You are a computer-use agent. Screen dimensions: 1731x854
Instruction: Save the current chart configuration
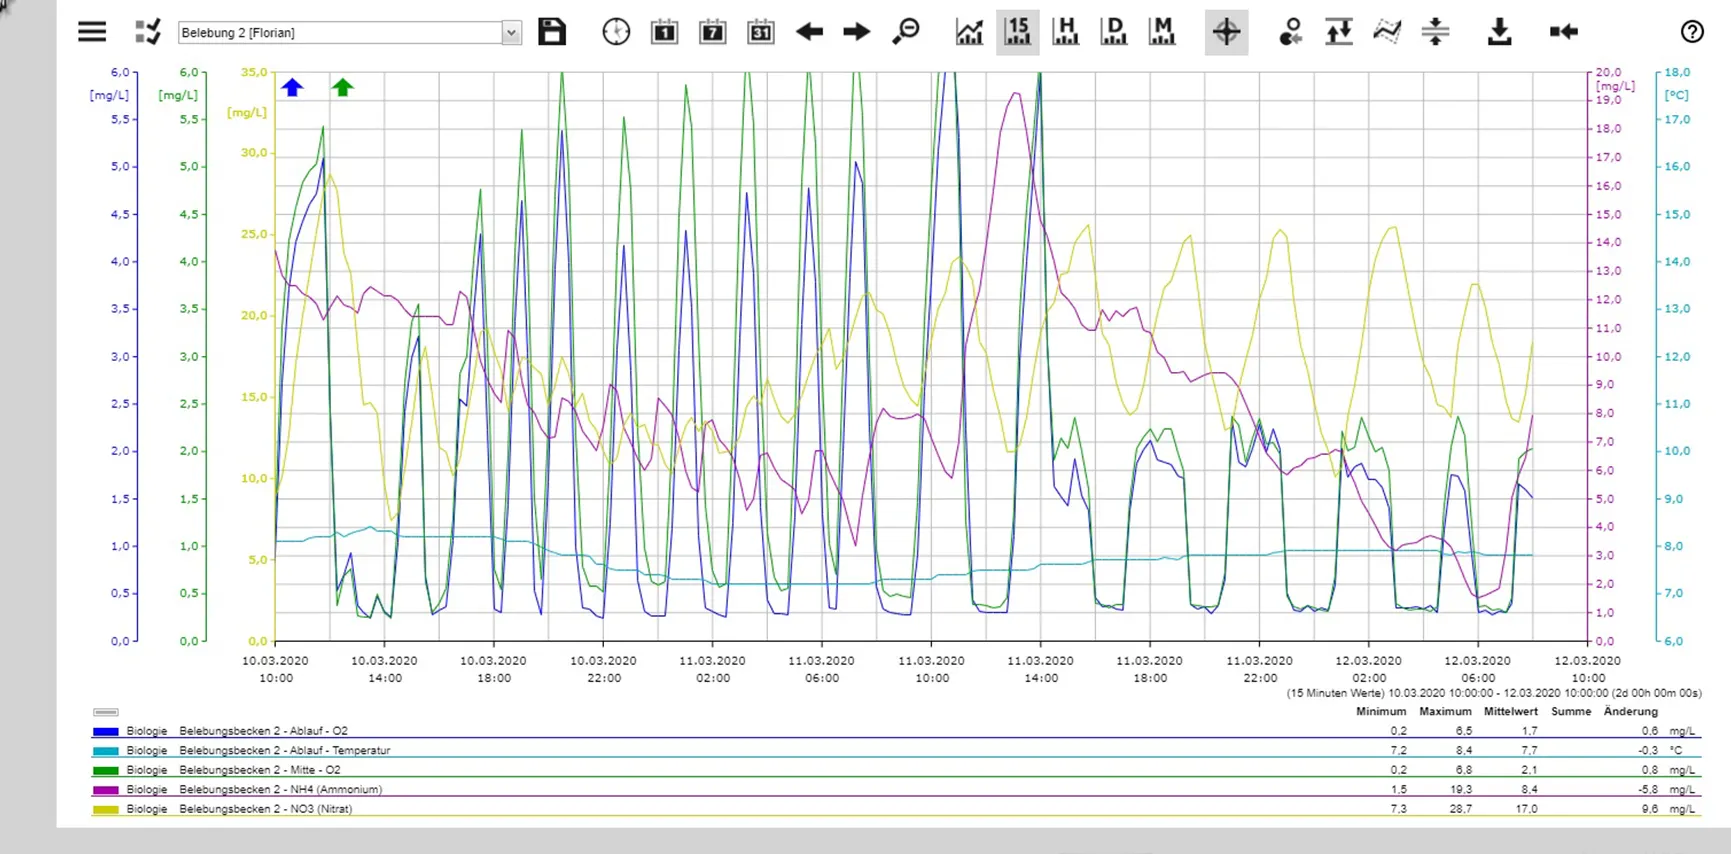click(552, 32)
